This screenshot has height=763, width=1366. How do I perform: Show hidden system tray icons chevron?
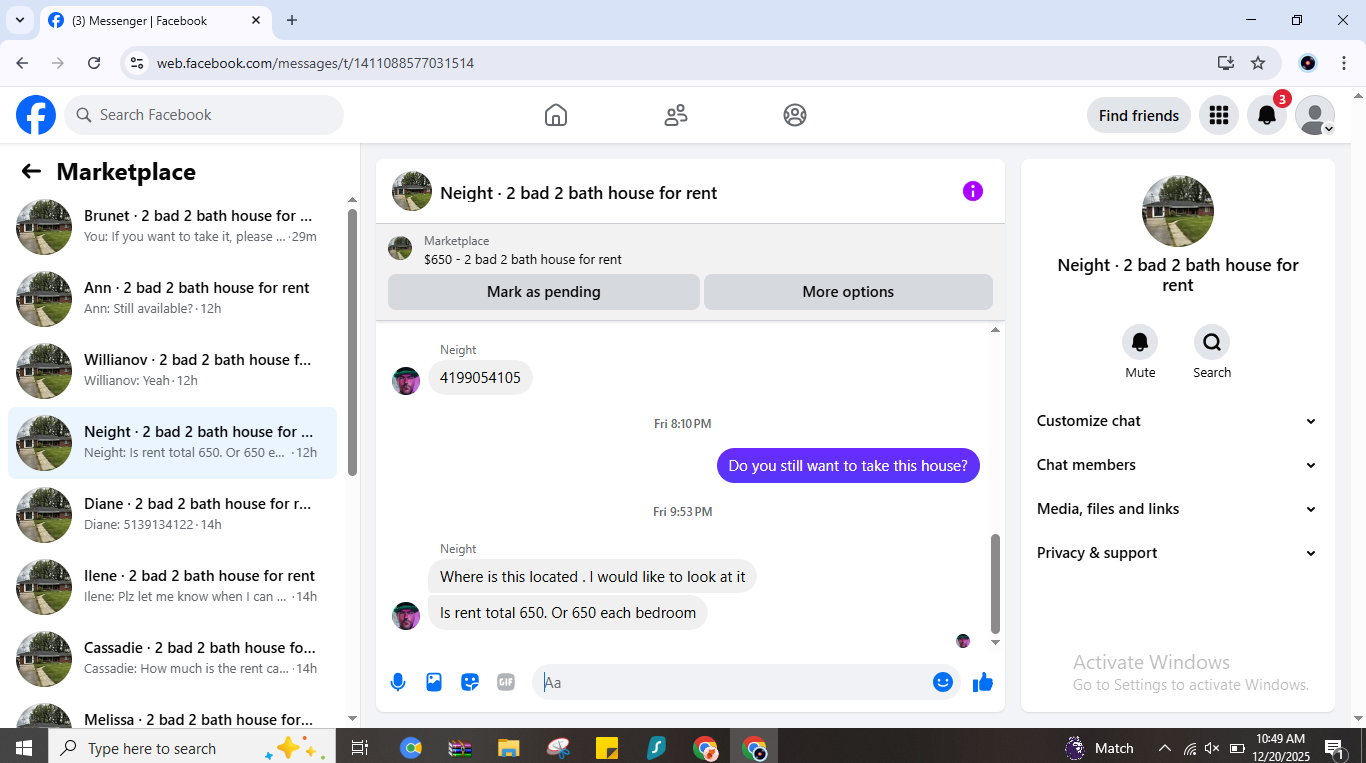1165,748
